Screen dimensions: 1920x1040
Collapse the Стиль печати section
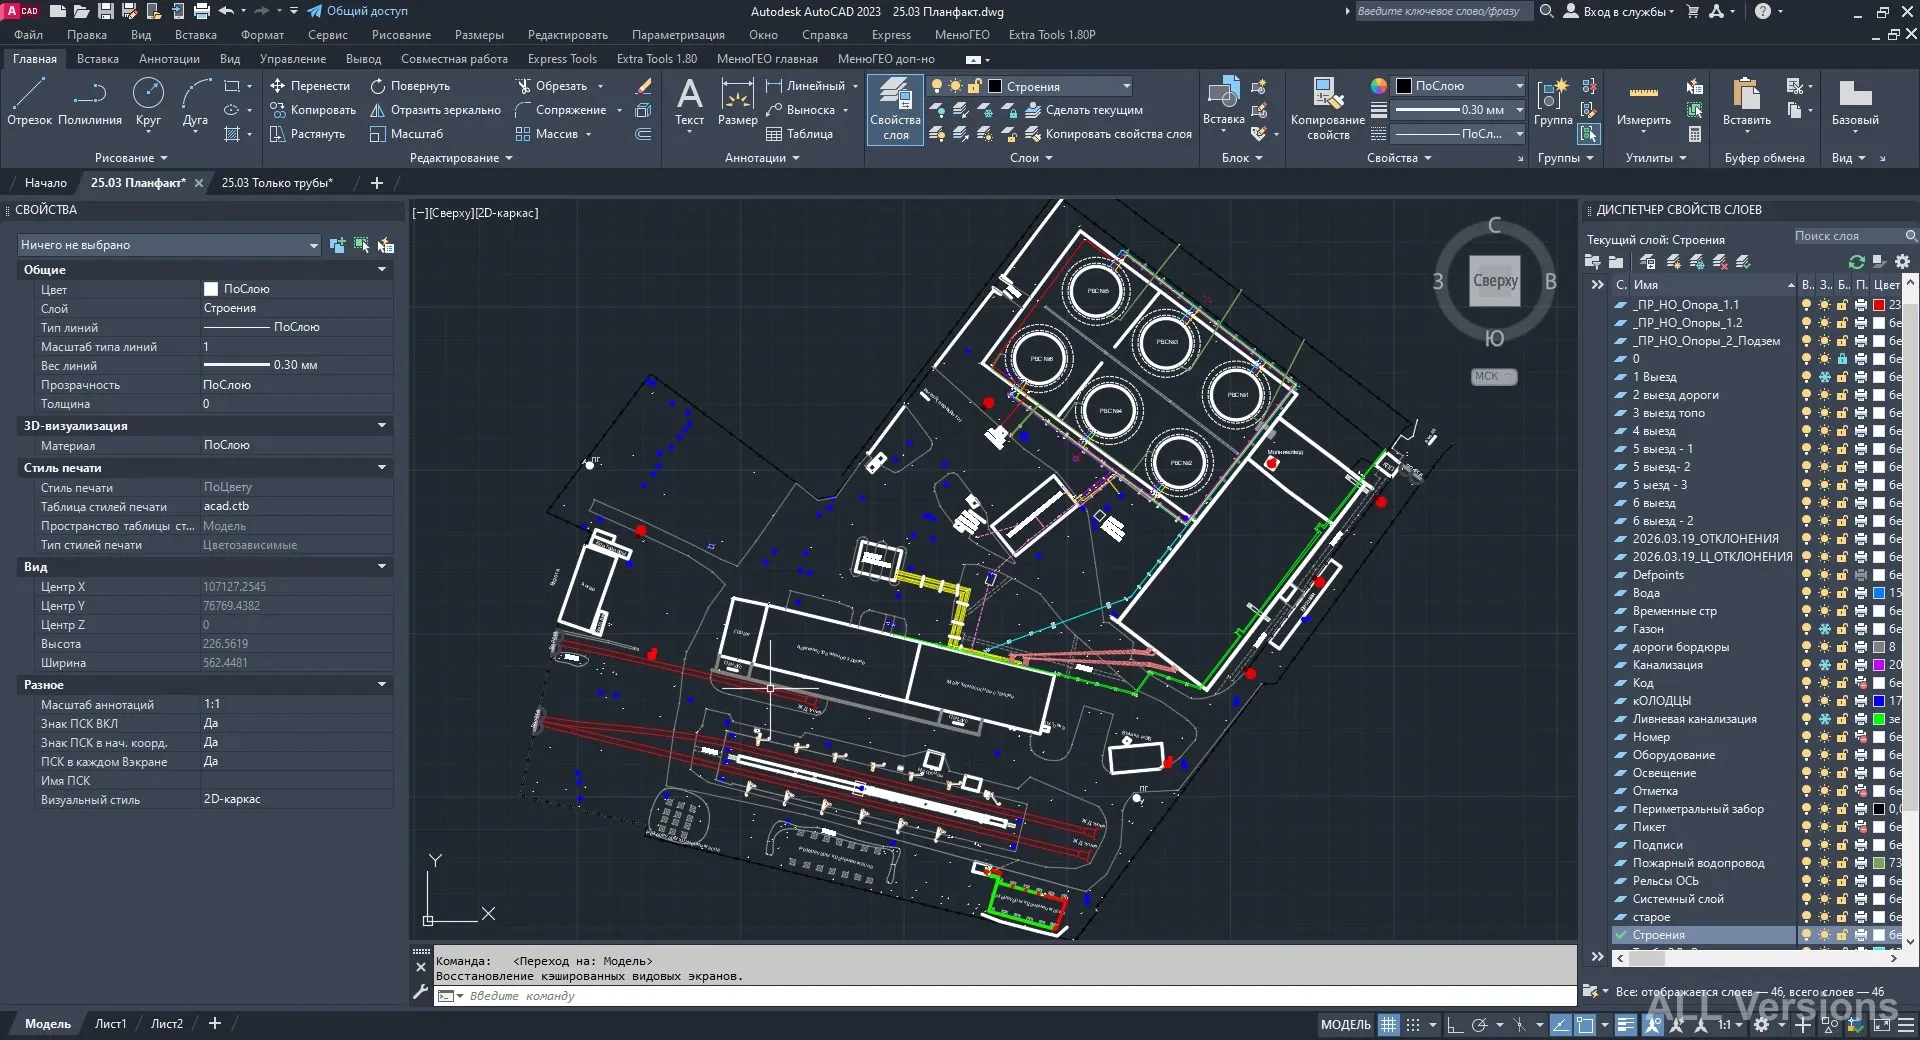coord(382,468)
